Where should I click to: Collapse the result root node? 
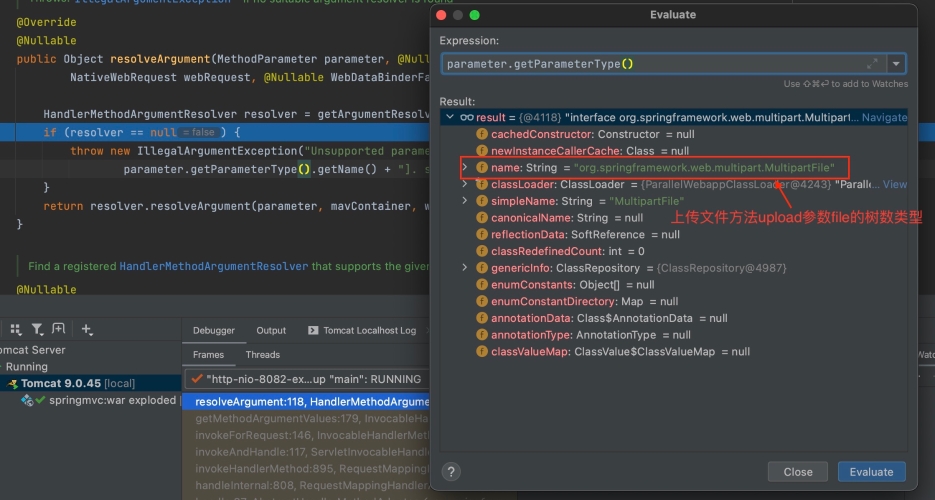(x=449, y=117)
